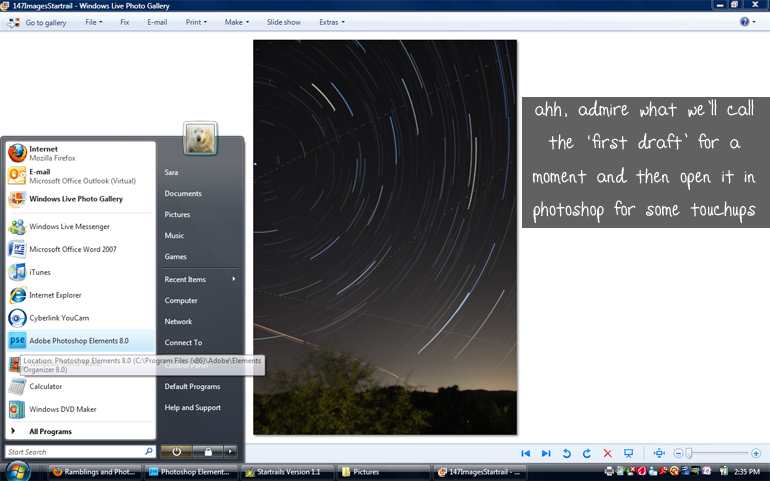Click the Start Search magnifier icon
Screen dimensions: 770x481
coord(149,451)
